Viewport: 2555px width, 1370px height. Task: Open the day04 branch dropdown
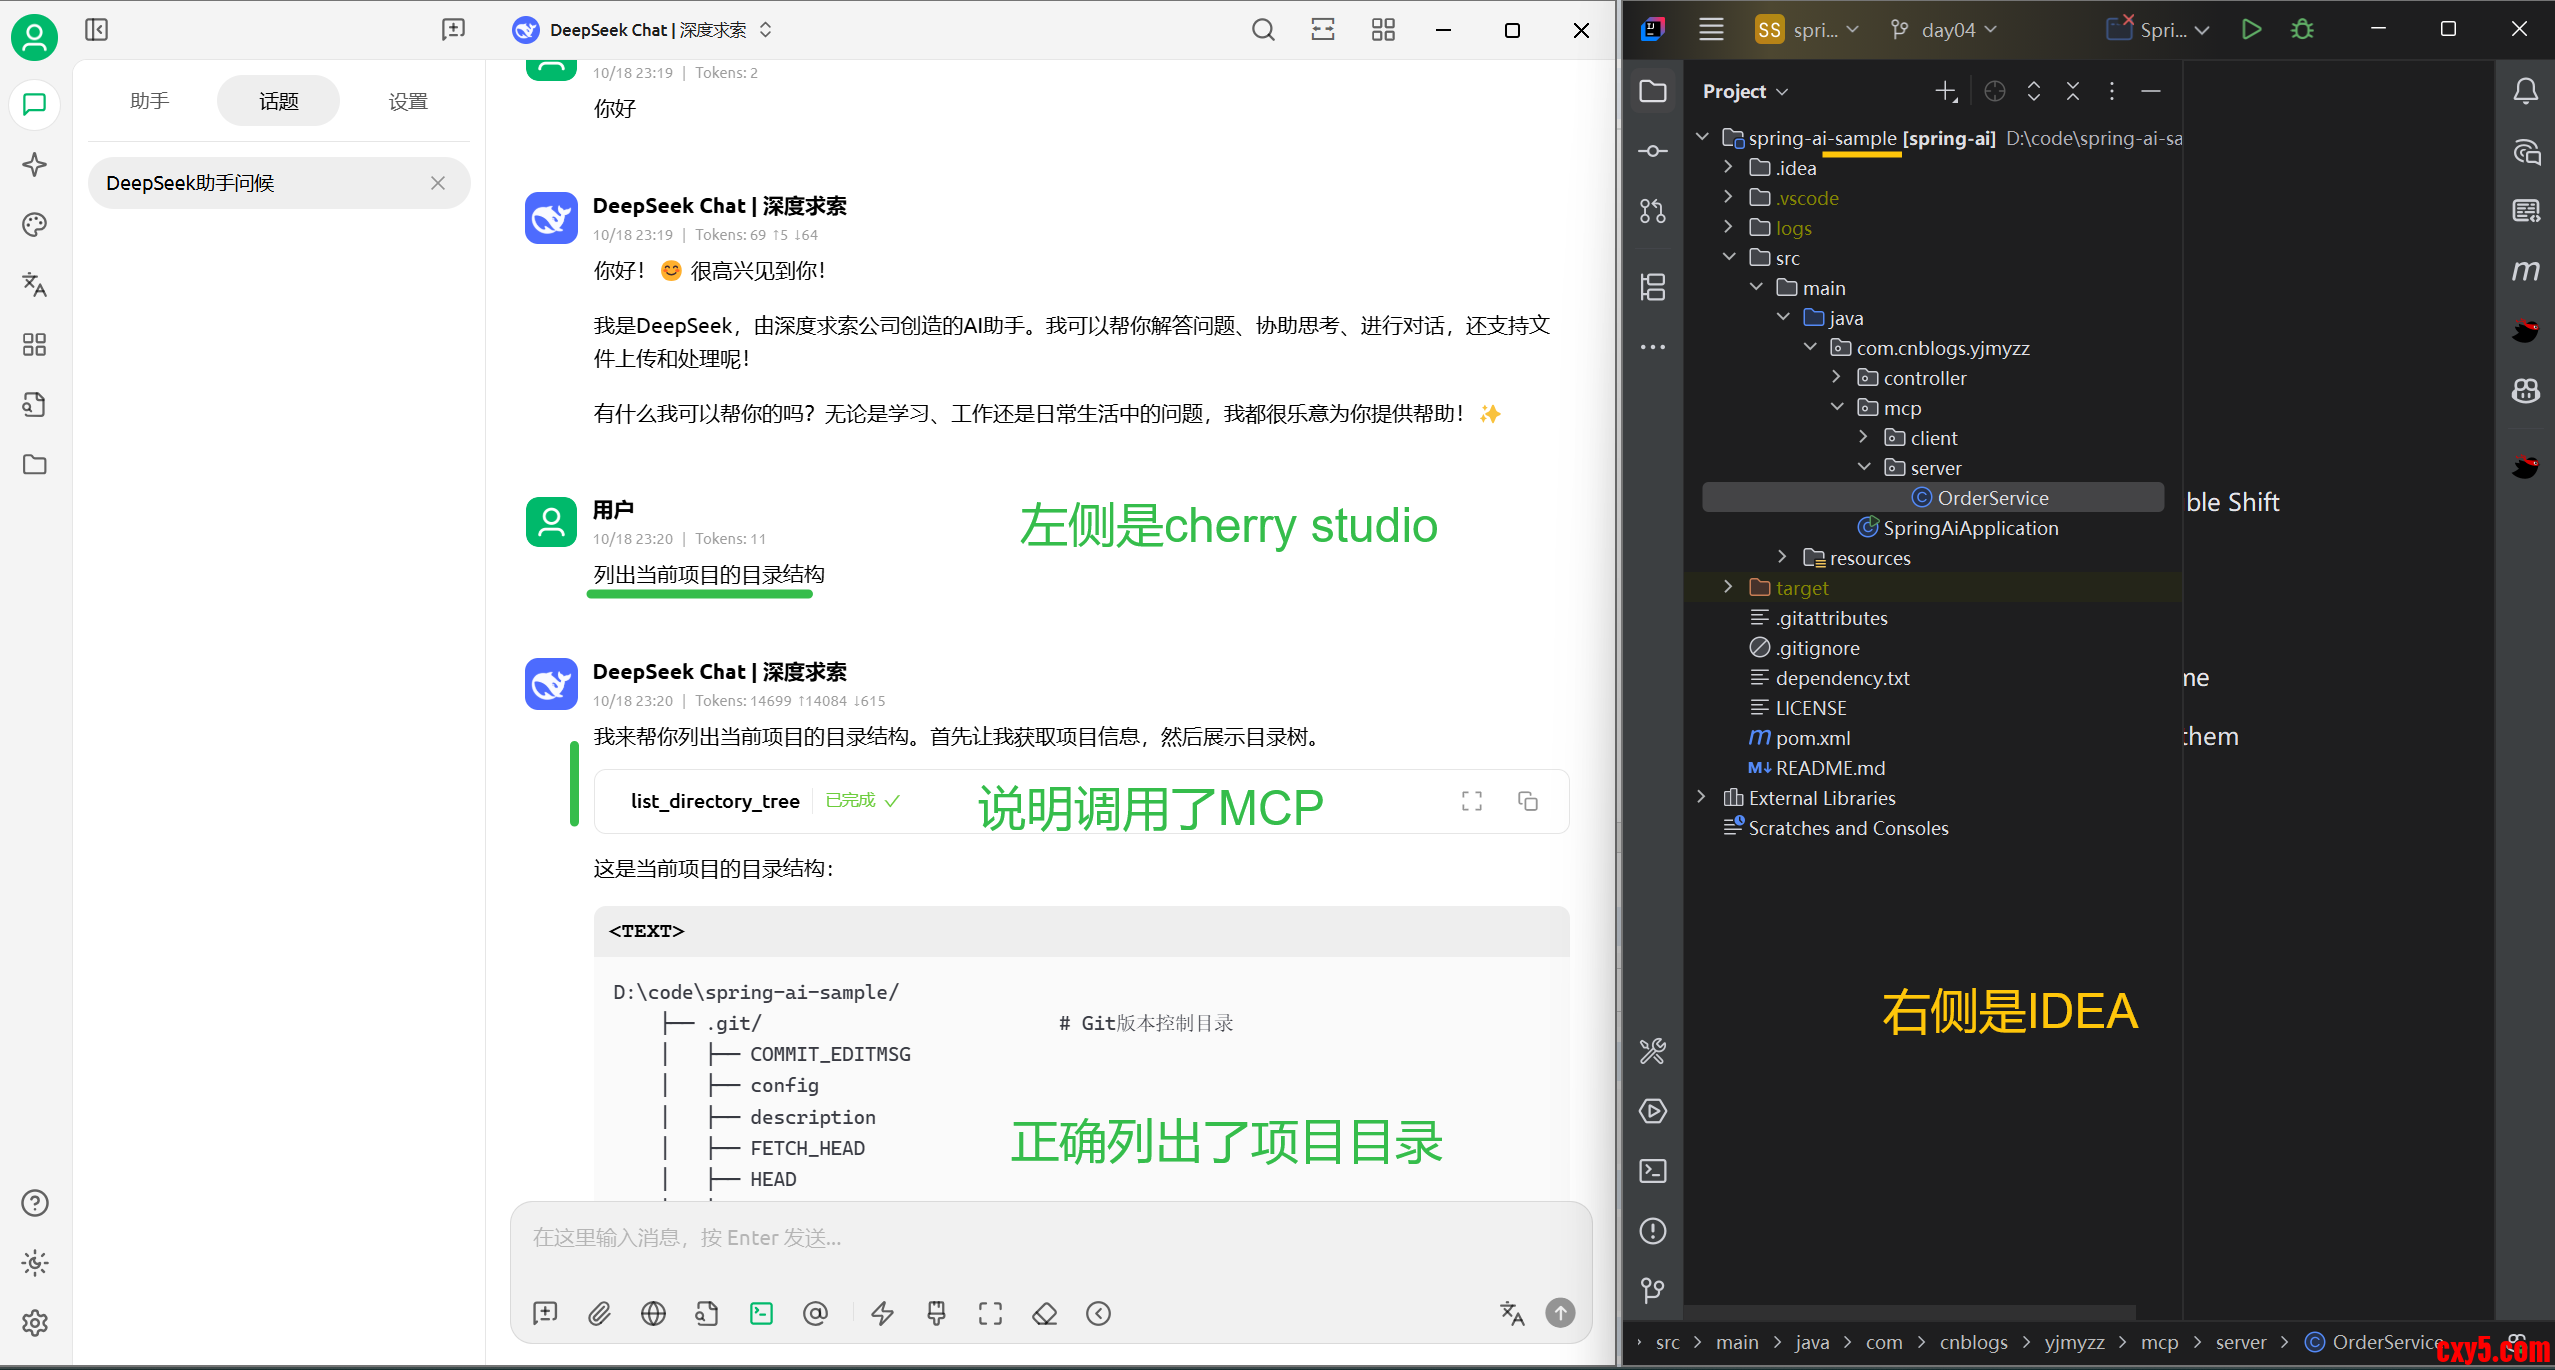coord(1945,30)
